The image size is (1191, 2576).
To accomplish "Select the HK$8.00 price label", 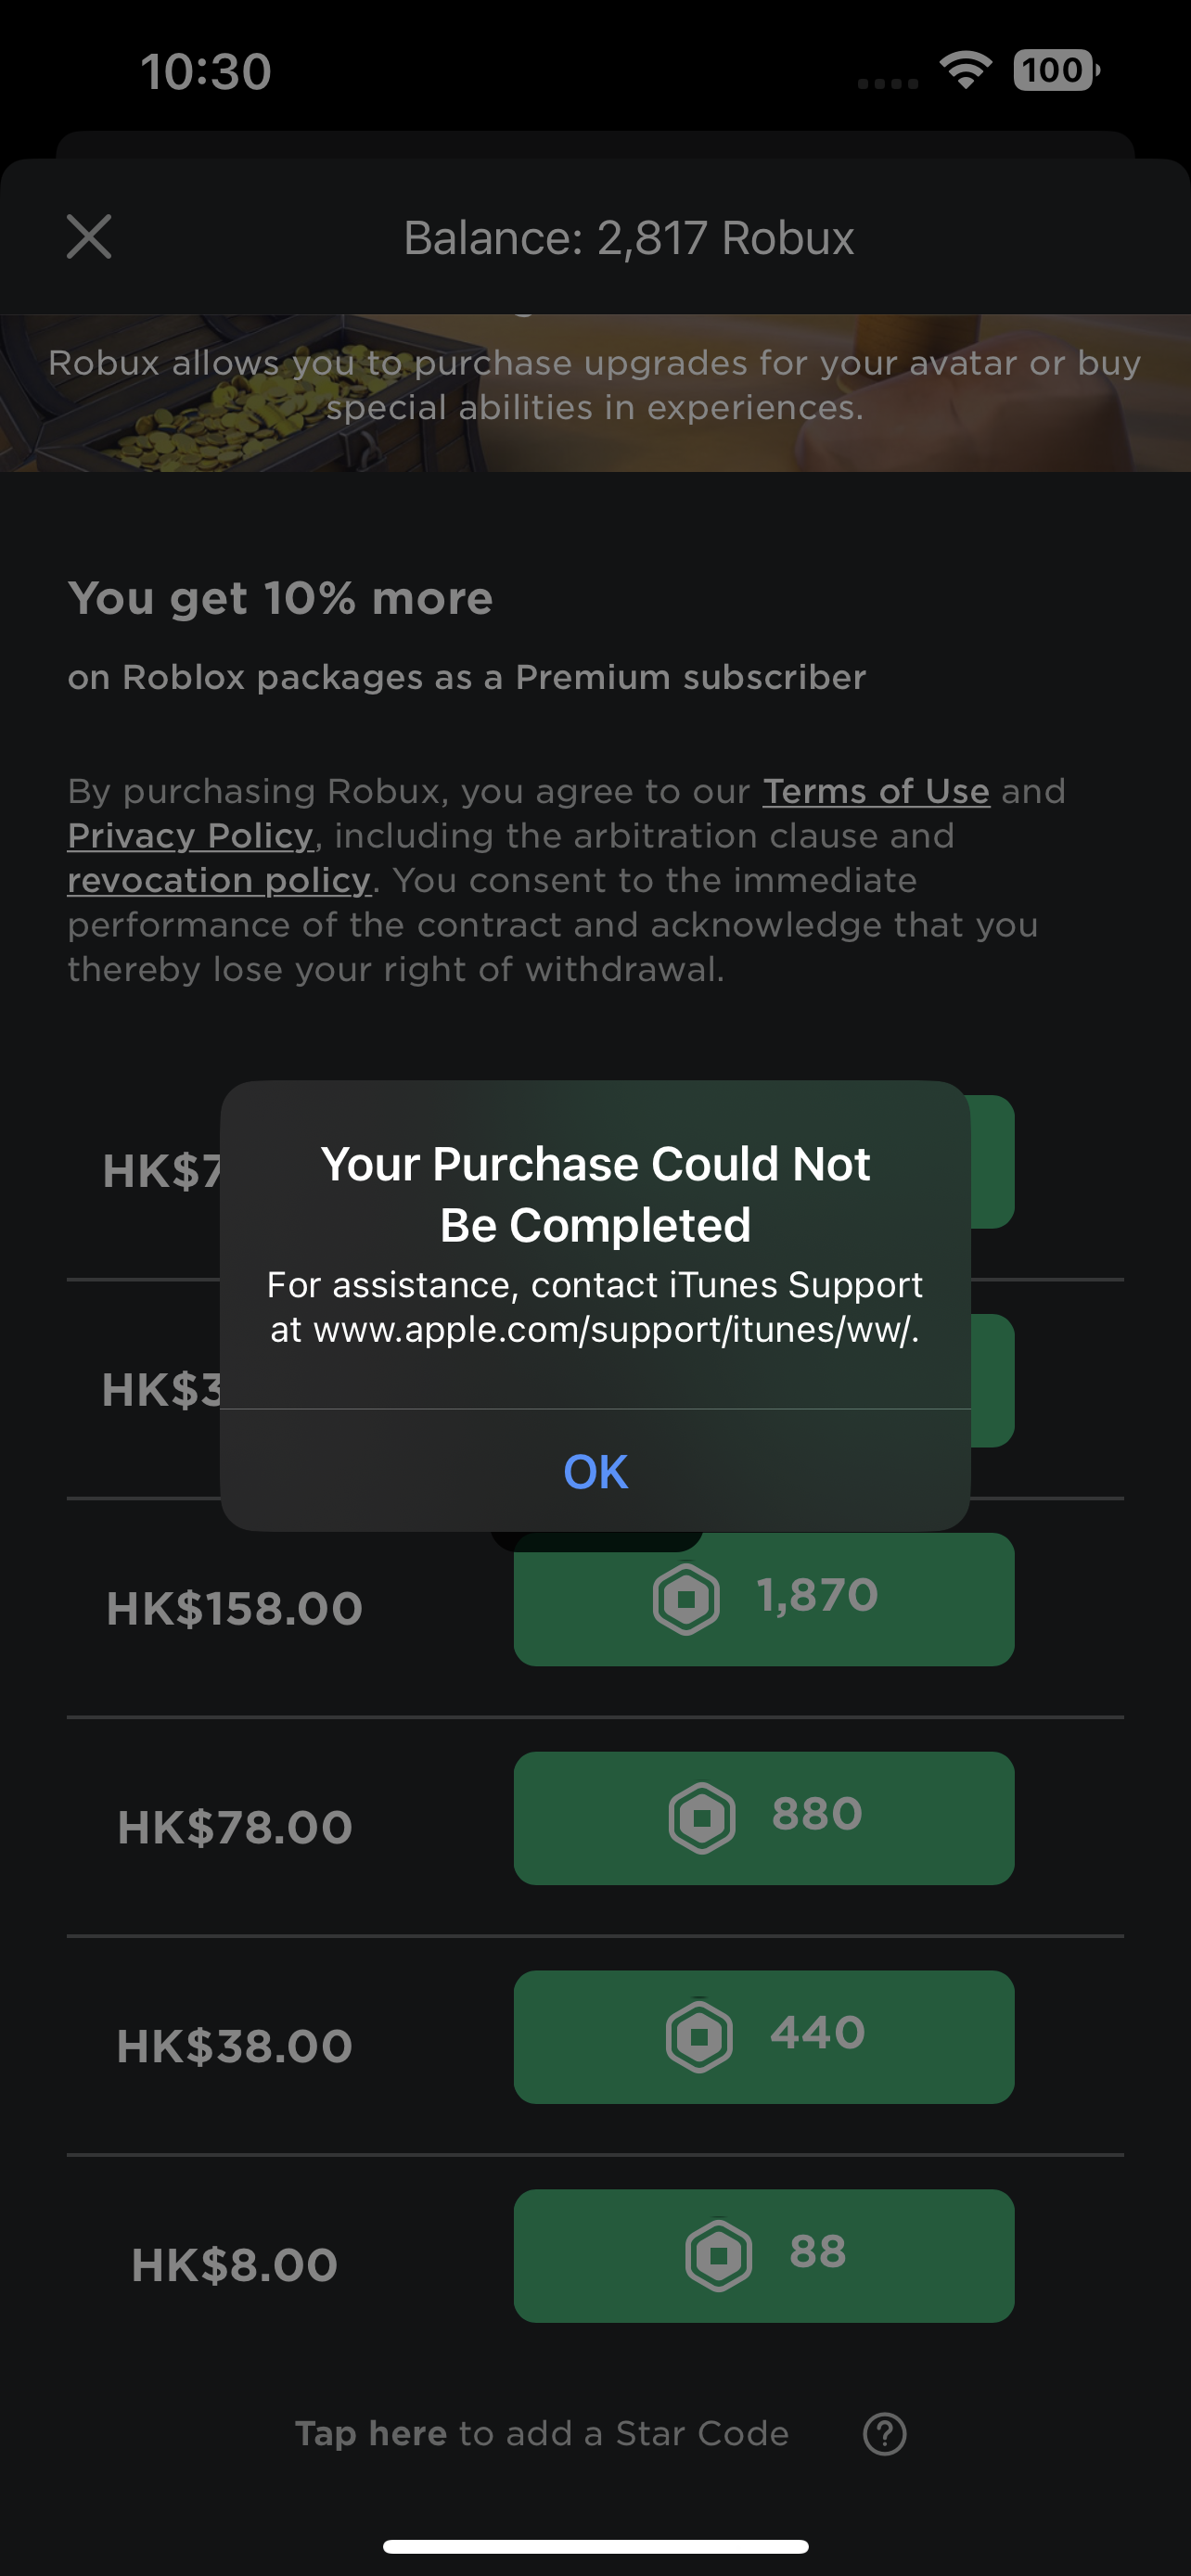I will point(235,2265).
